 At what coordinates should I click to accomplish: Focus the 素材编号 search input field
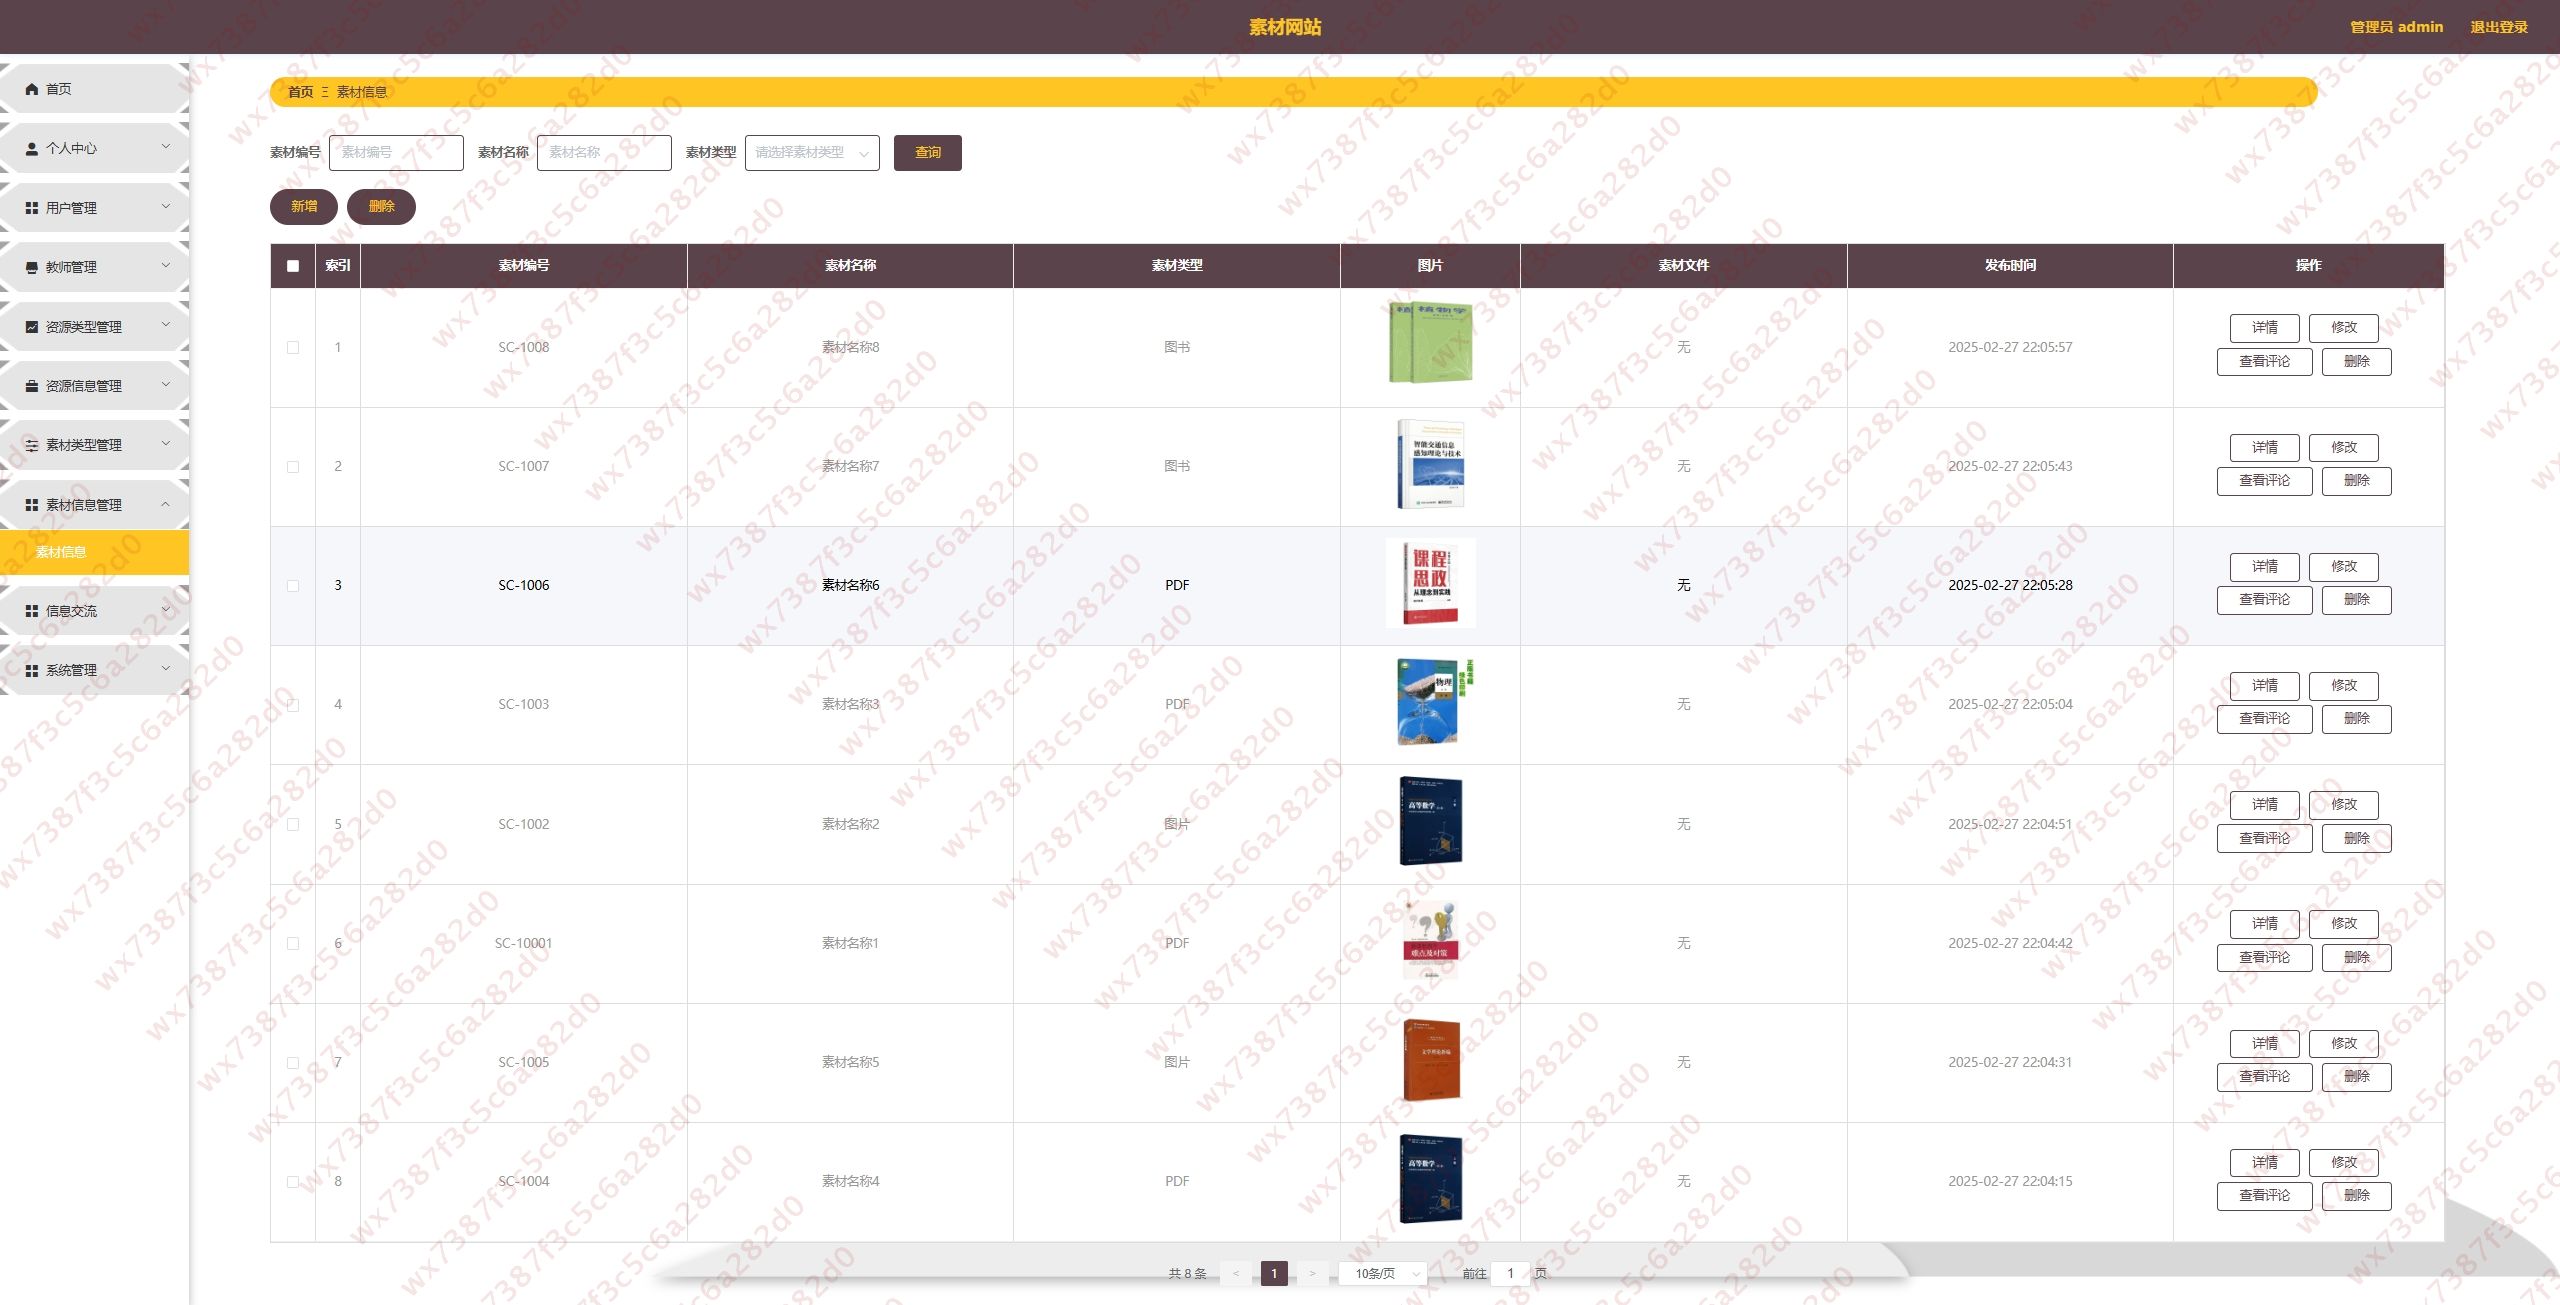click(396, 153)
